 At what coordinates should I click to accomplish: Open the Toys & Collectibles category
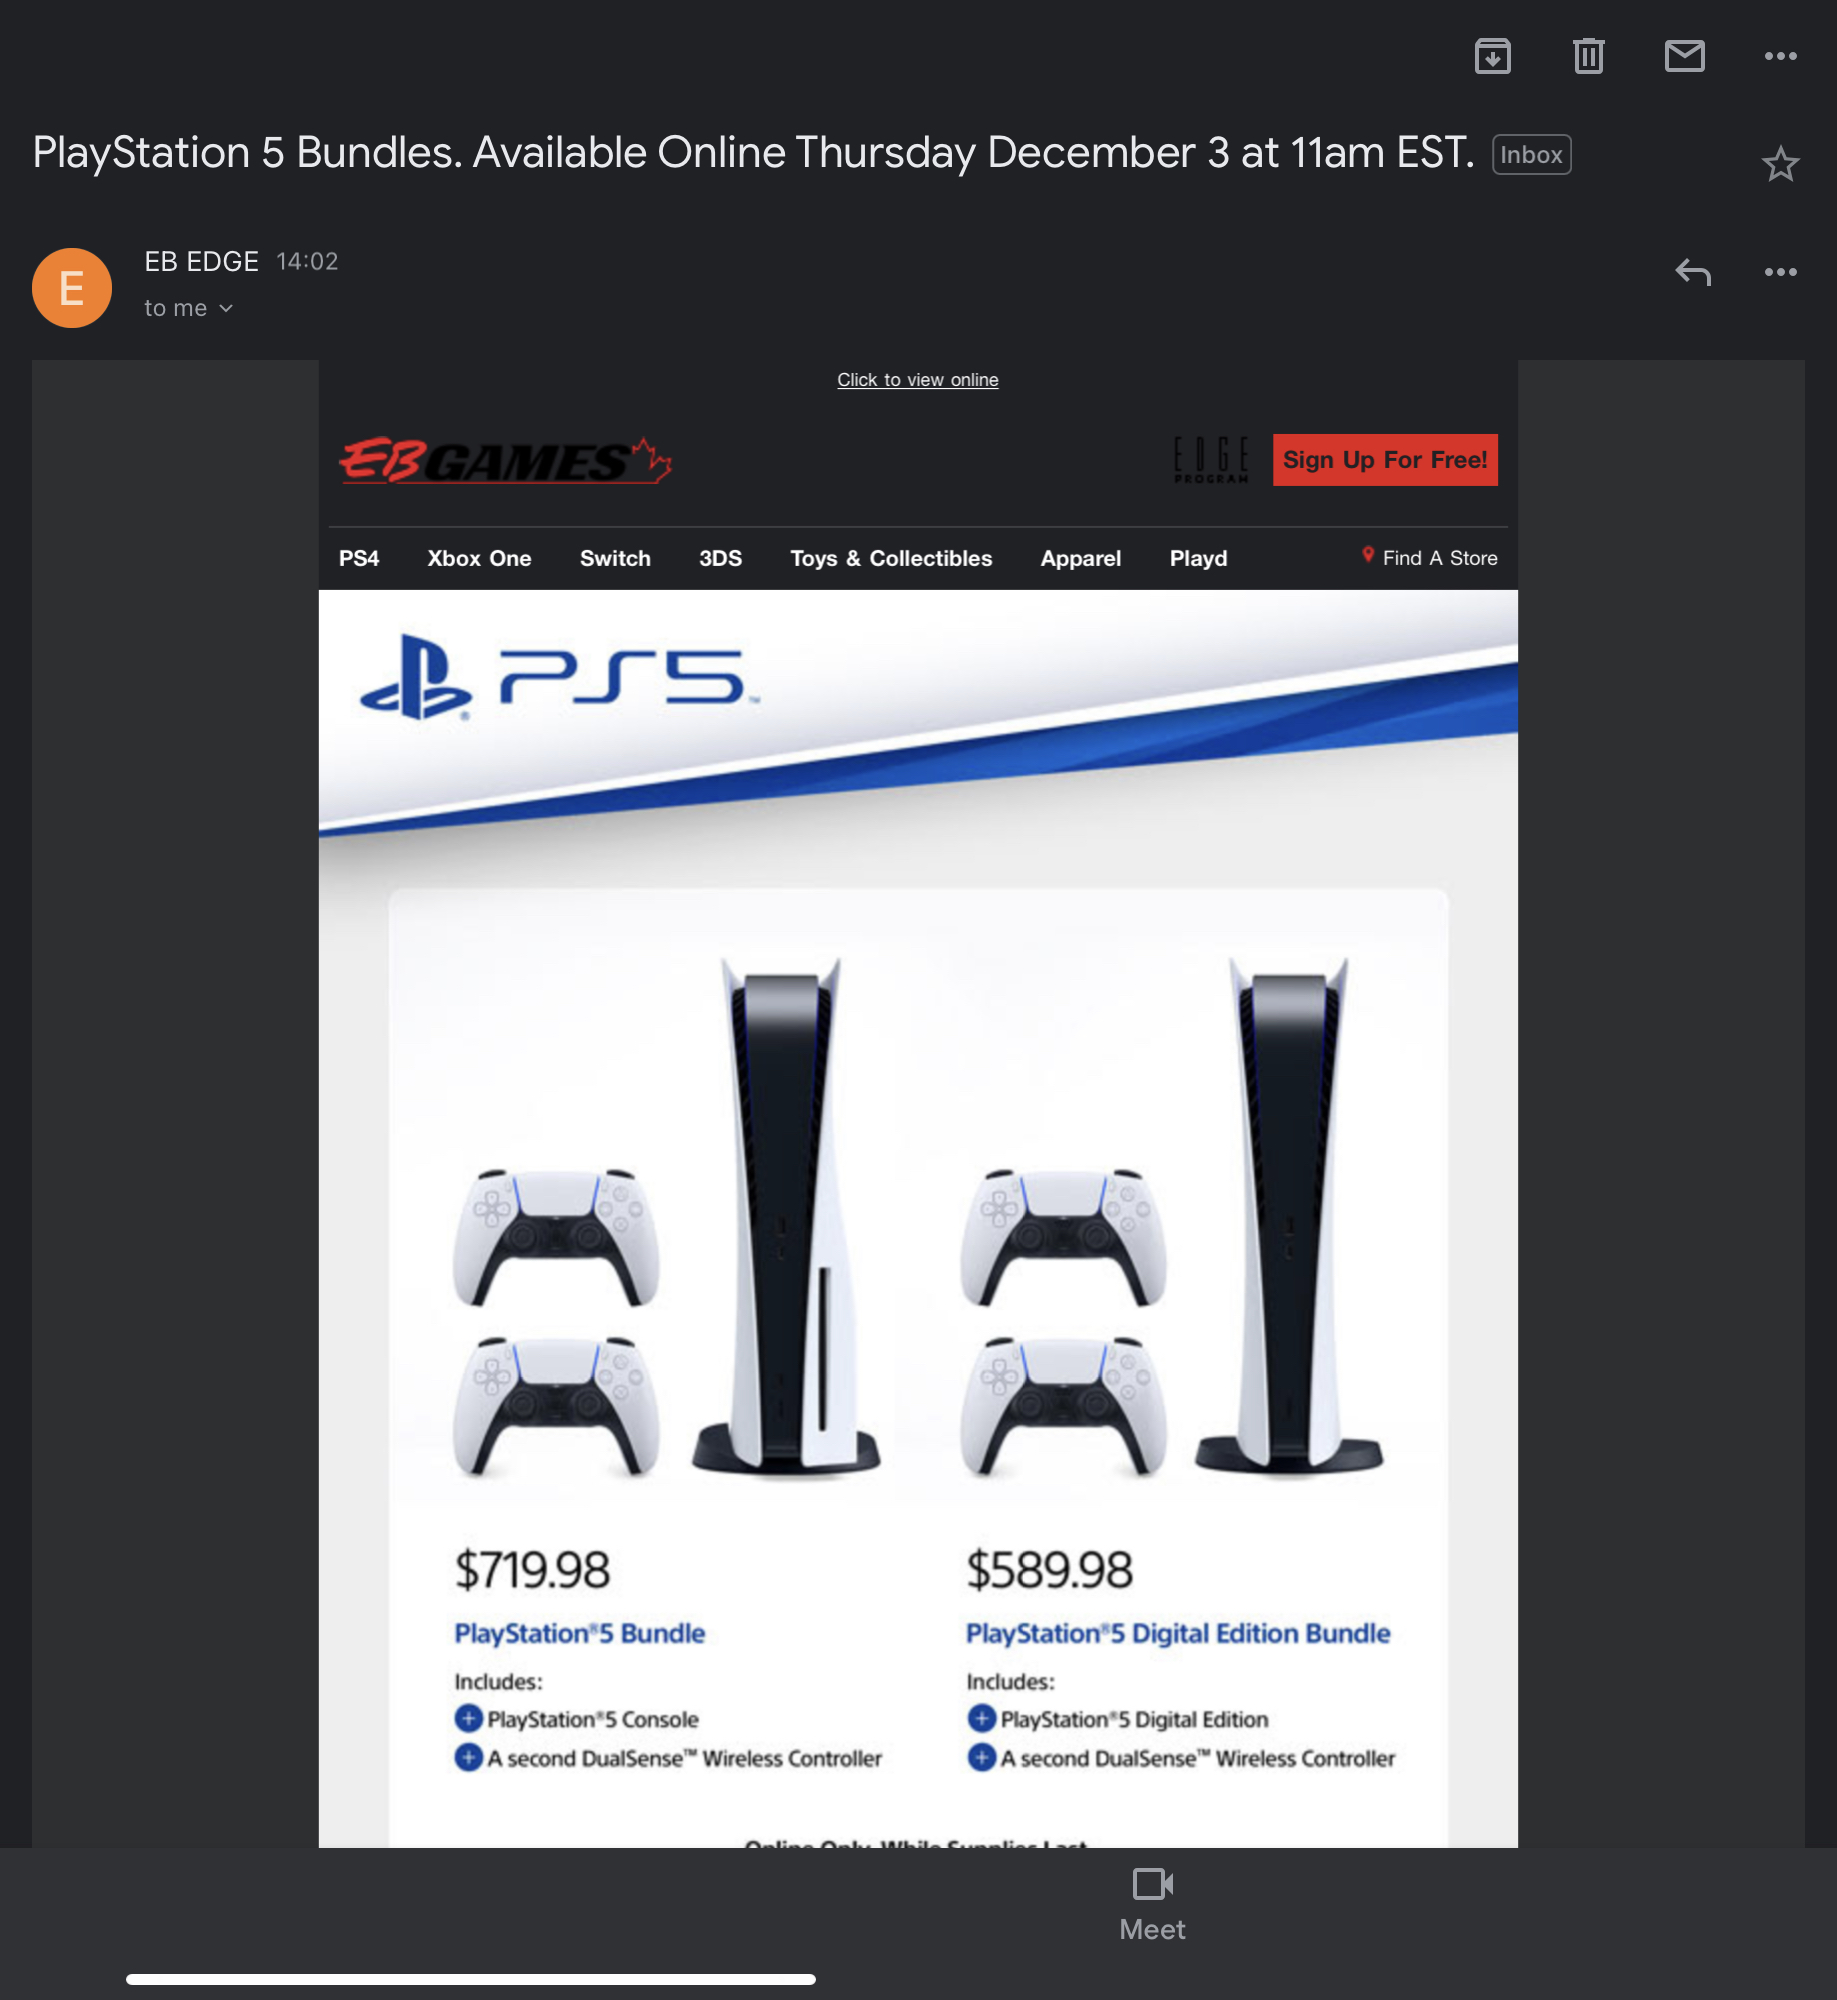pos(891,558)
